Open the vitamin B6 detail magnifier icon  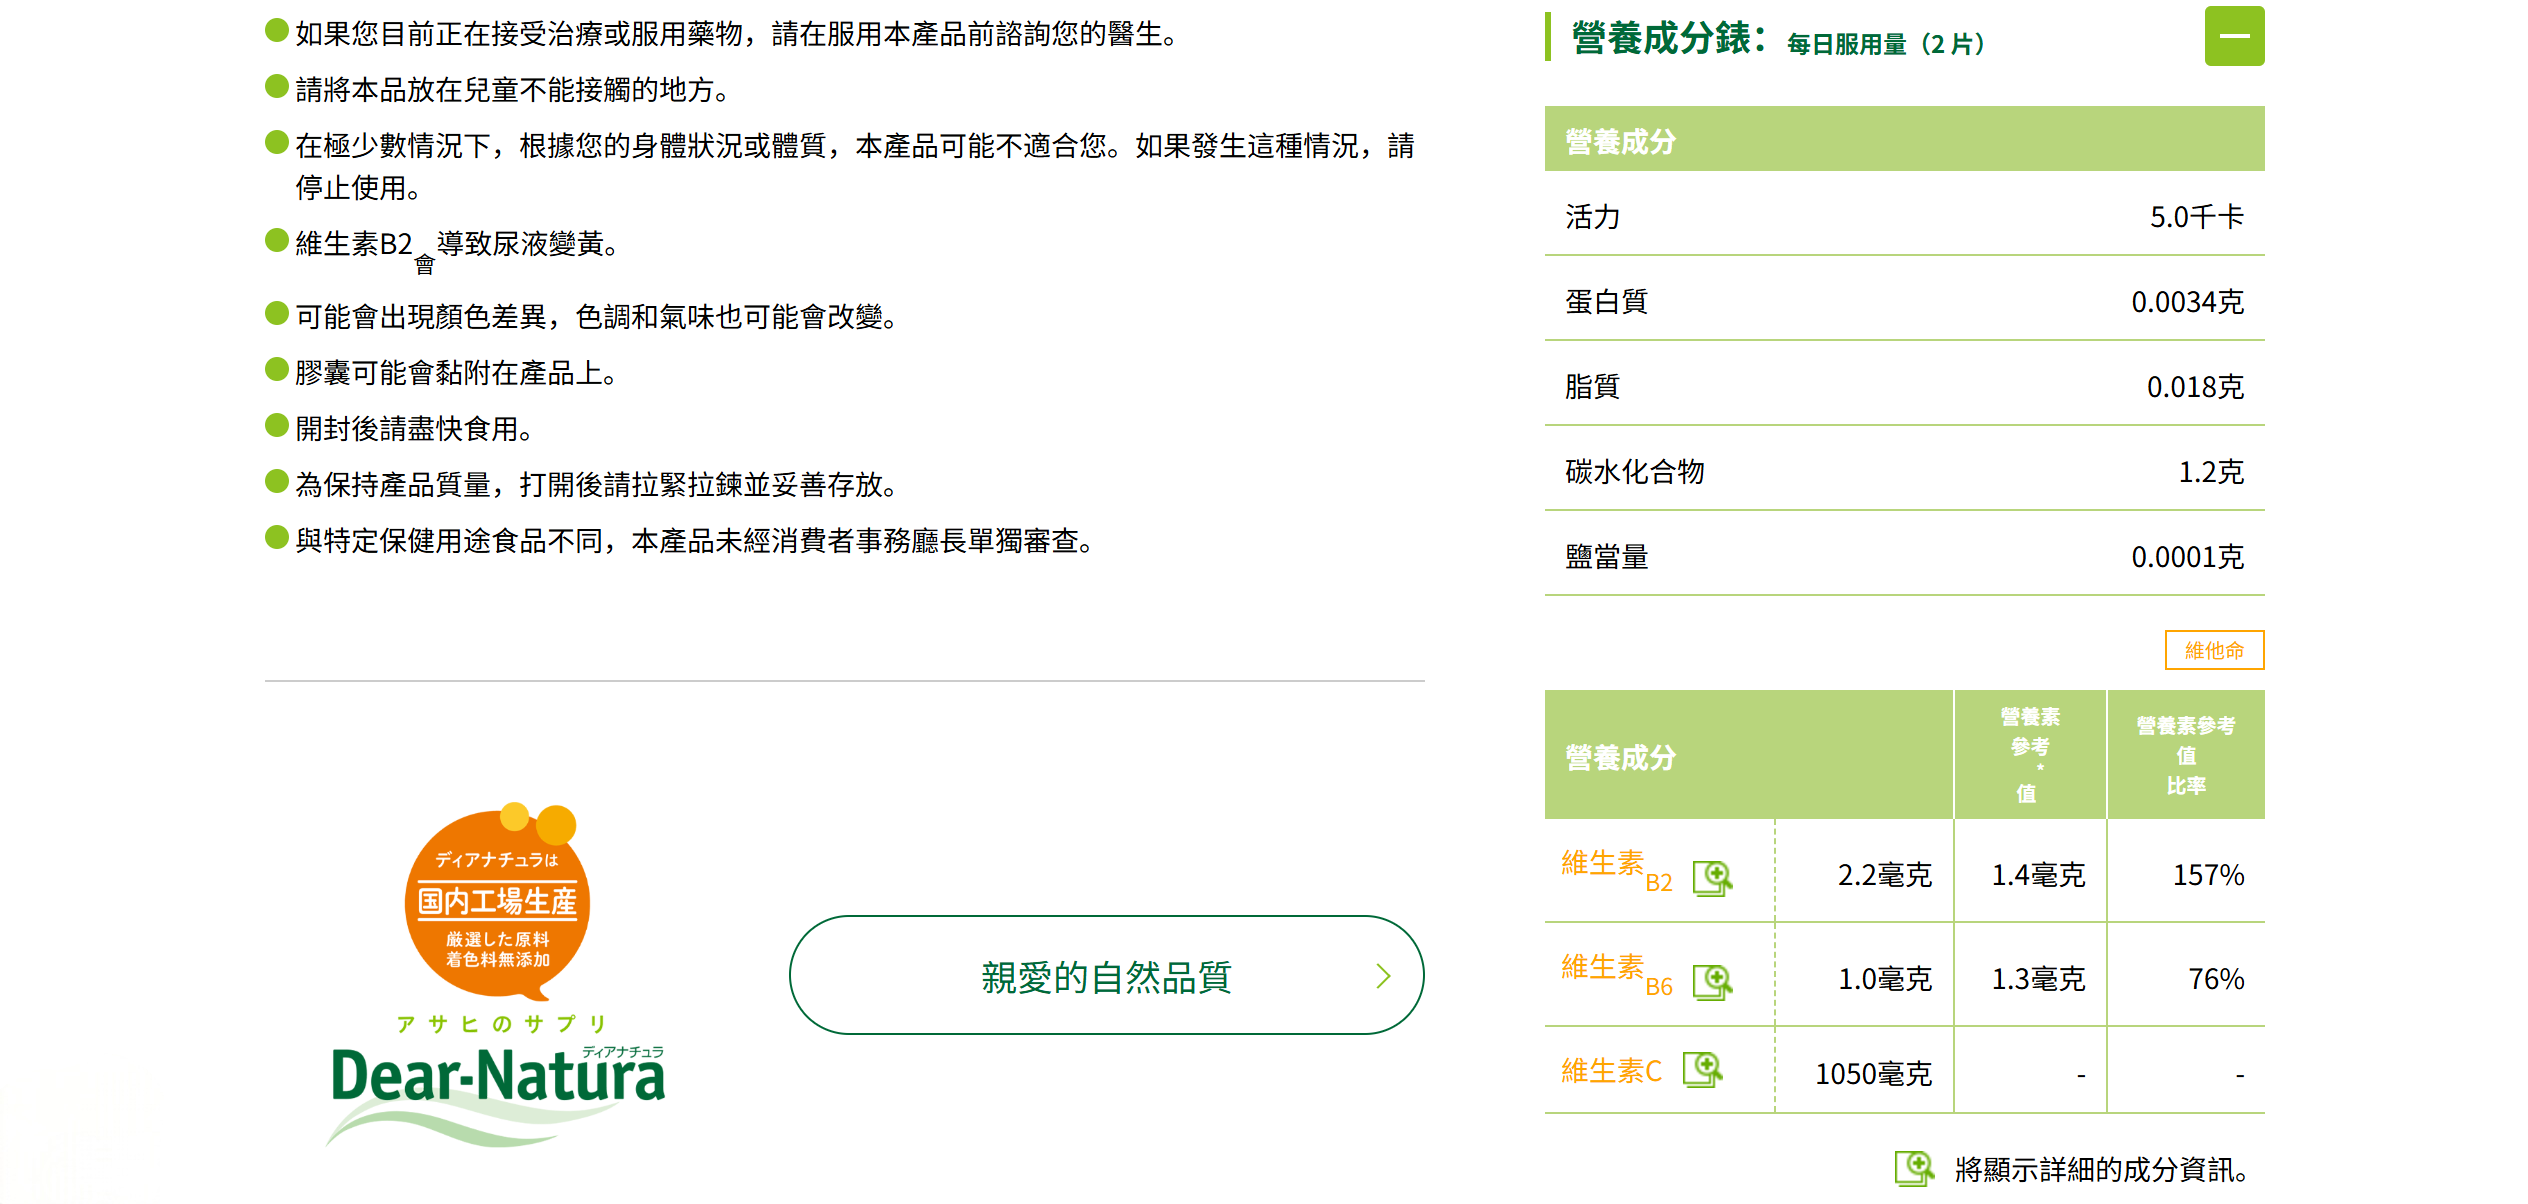pyautogui.click(x=1712, y=982)
